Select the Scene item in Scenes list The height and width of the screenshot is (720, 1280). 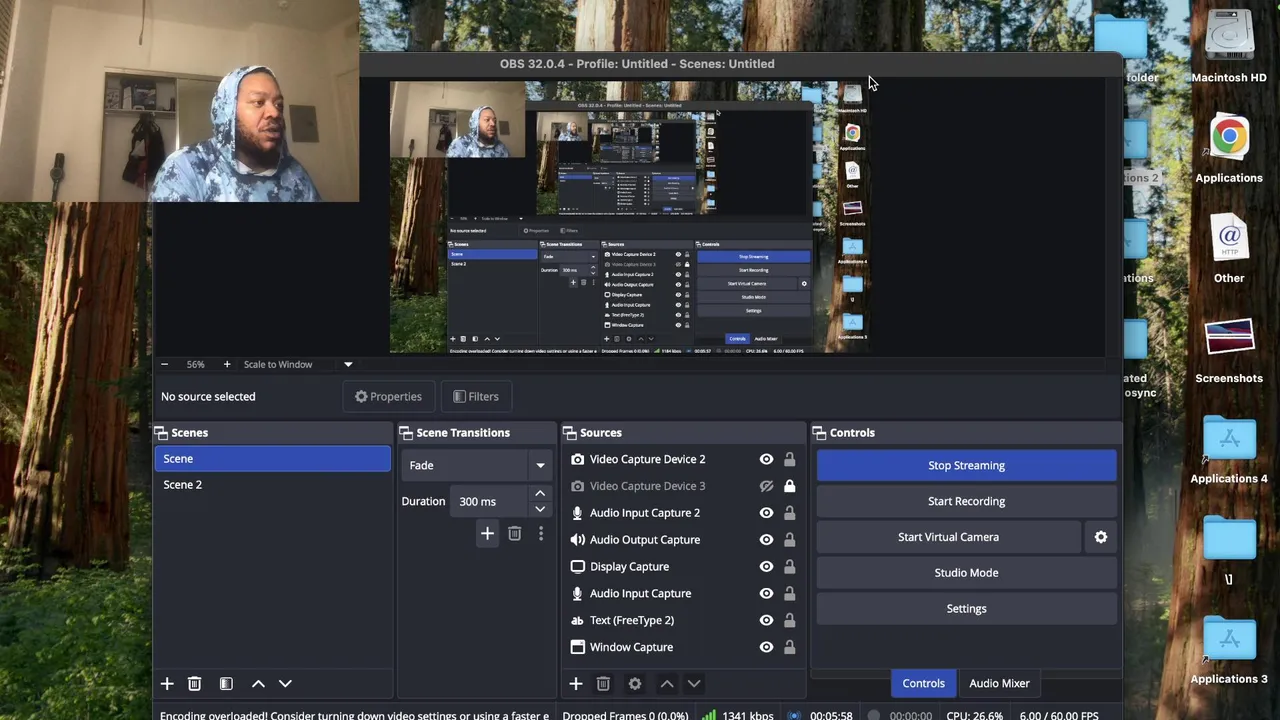point(272,459)
